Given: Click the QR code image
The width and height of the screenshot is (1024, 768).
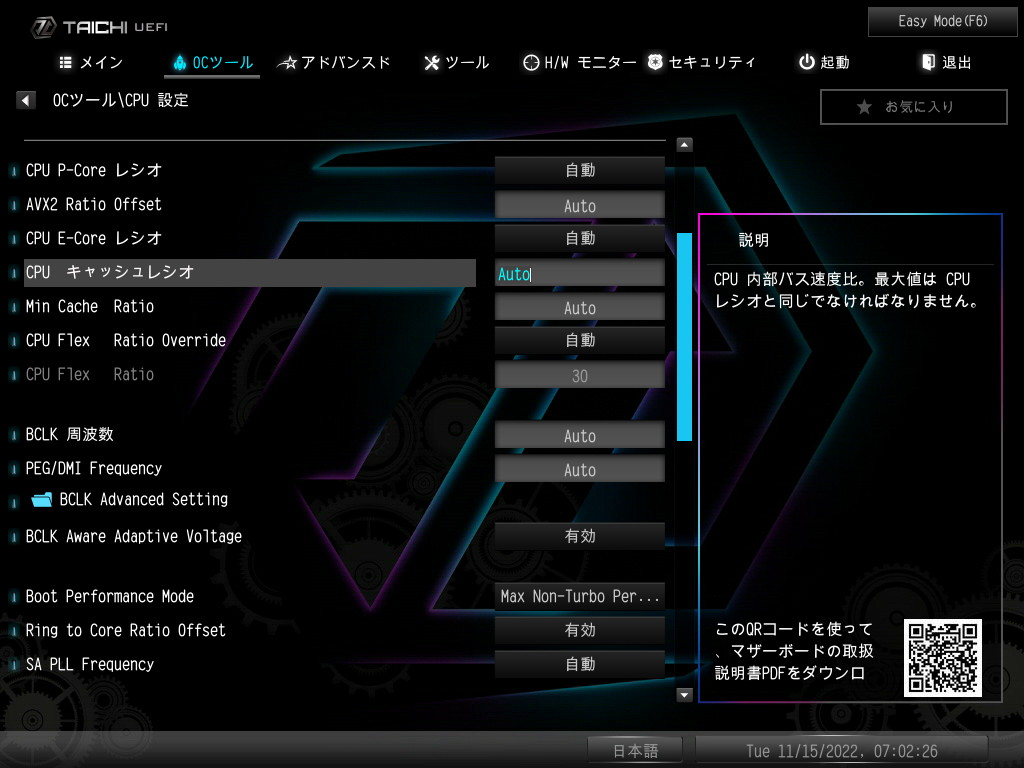Looking at the screenshot, I should tap(942, 658).
